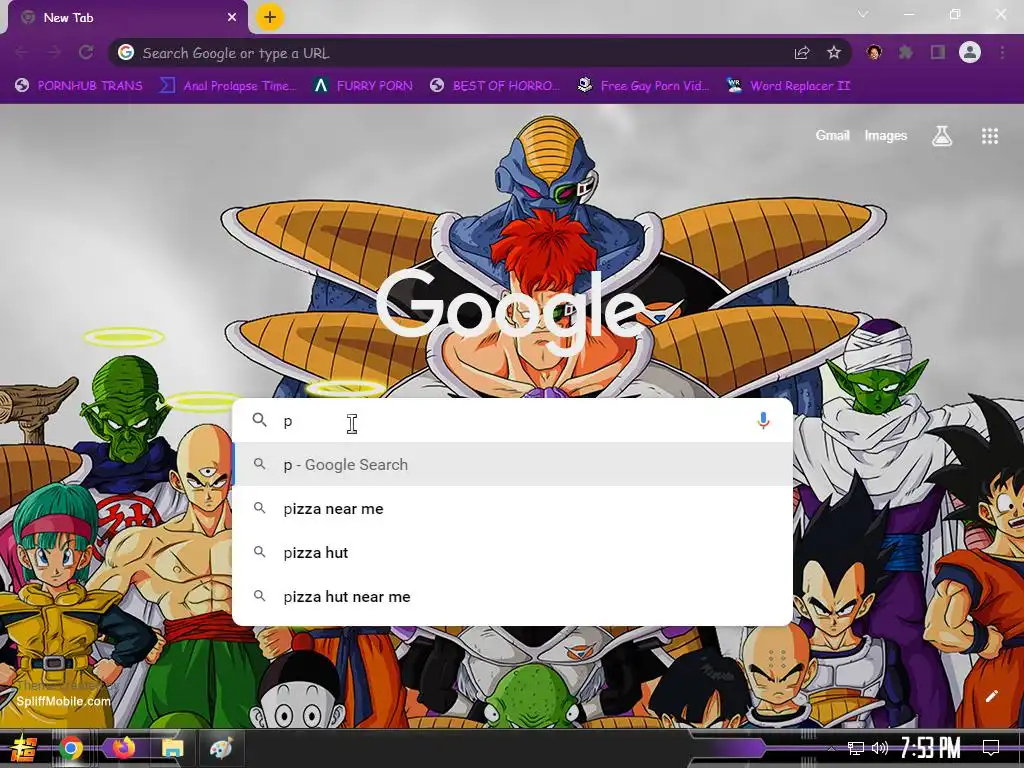Select the New Tab browser tab
This screenshot has width=1024, height=768.
[x=128, y=18]
